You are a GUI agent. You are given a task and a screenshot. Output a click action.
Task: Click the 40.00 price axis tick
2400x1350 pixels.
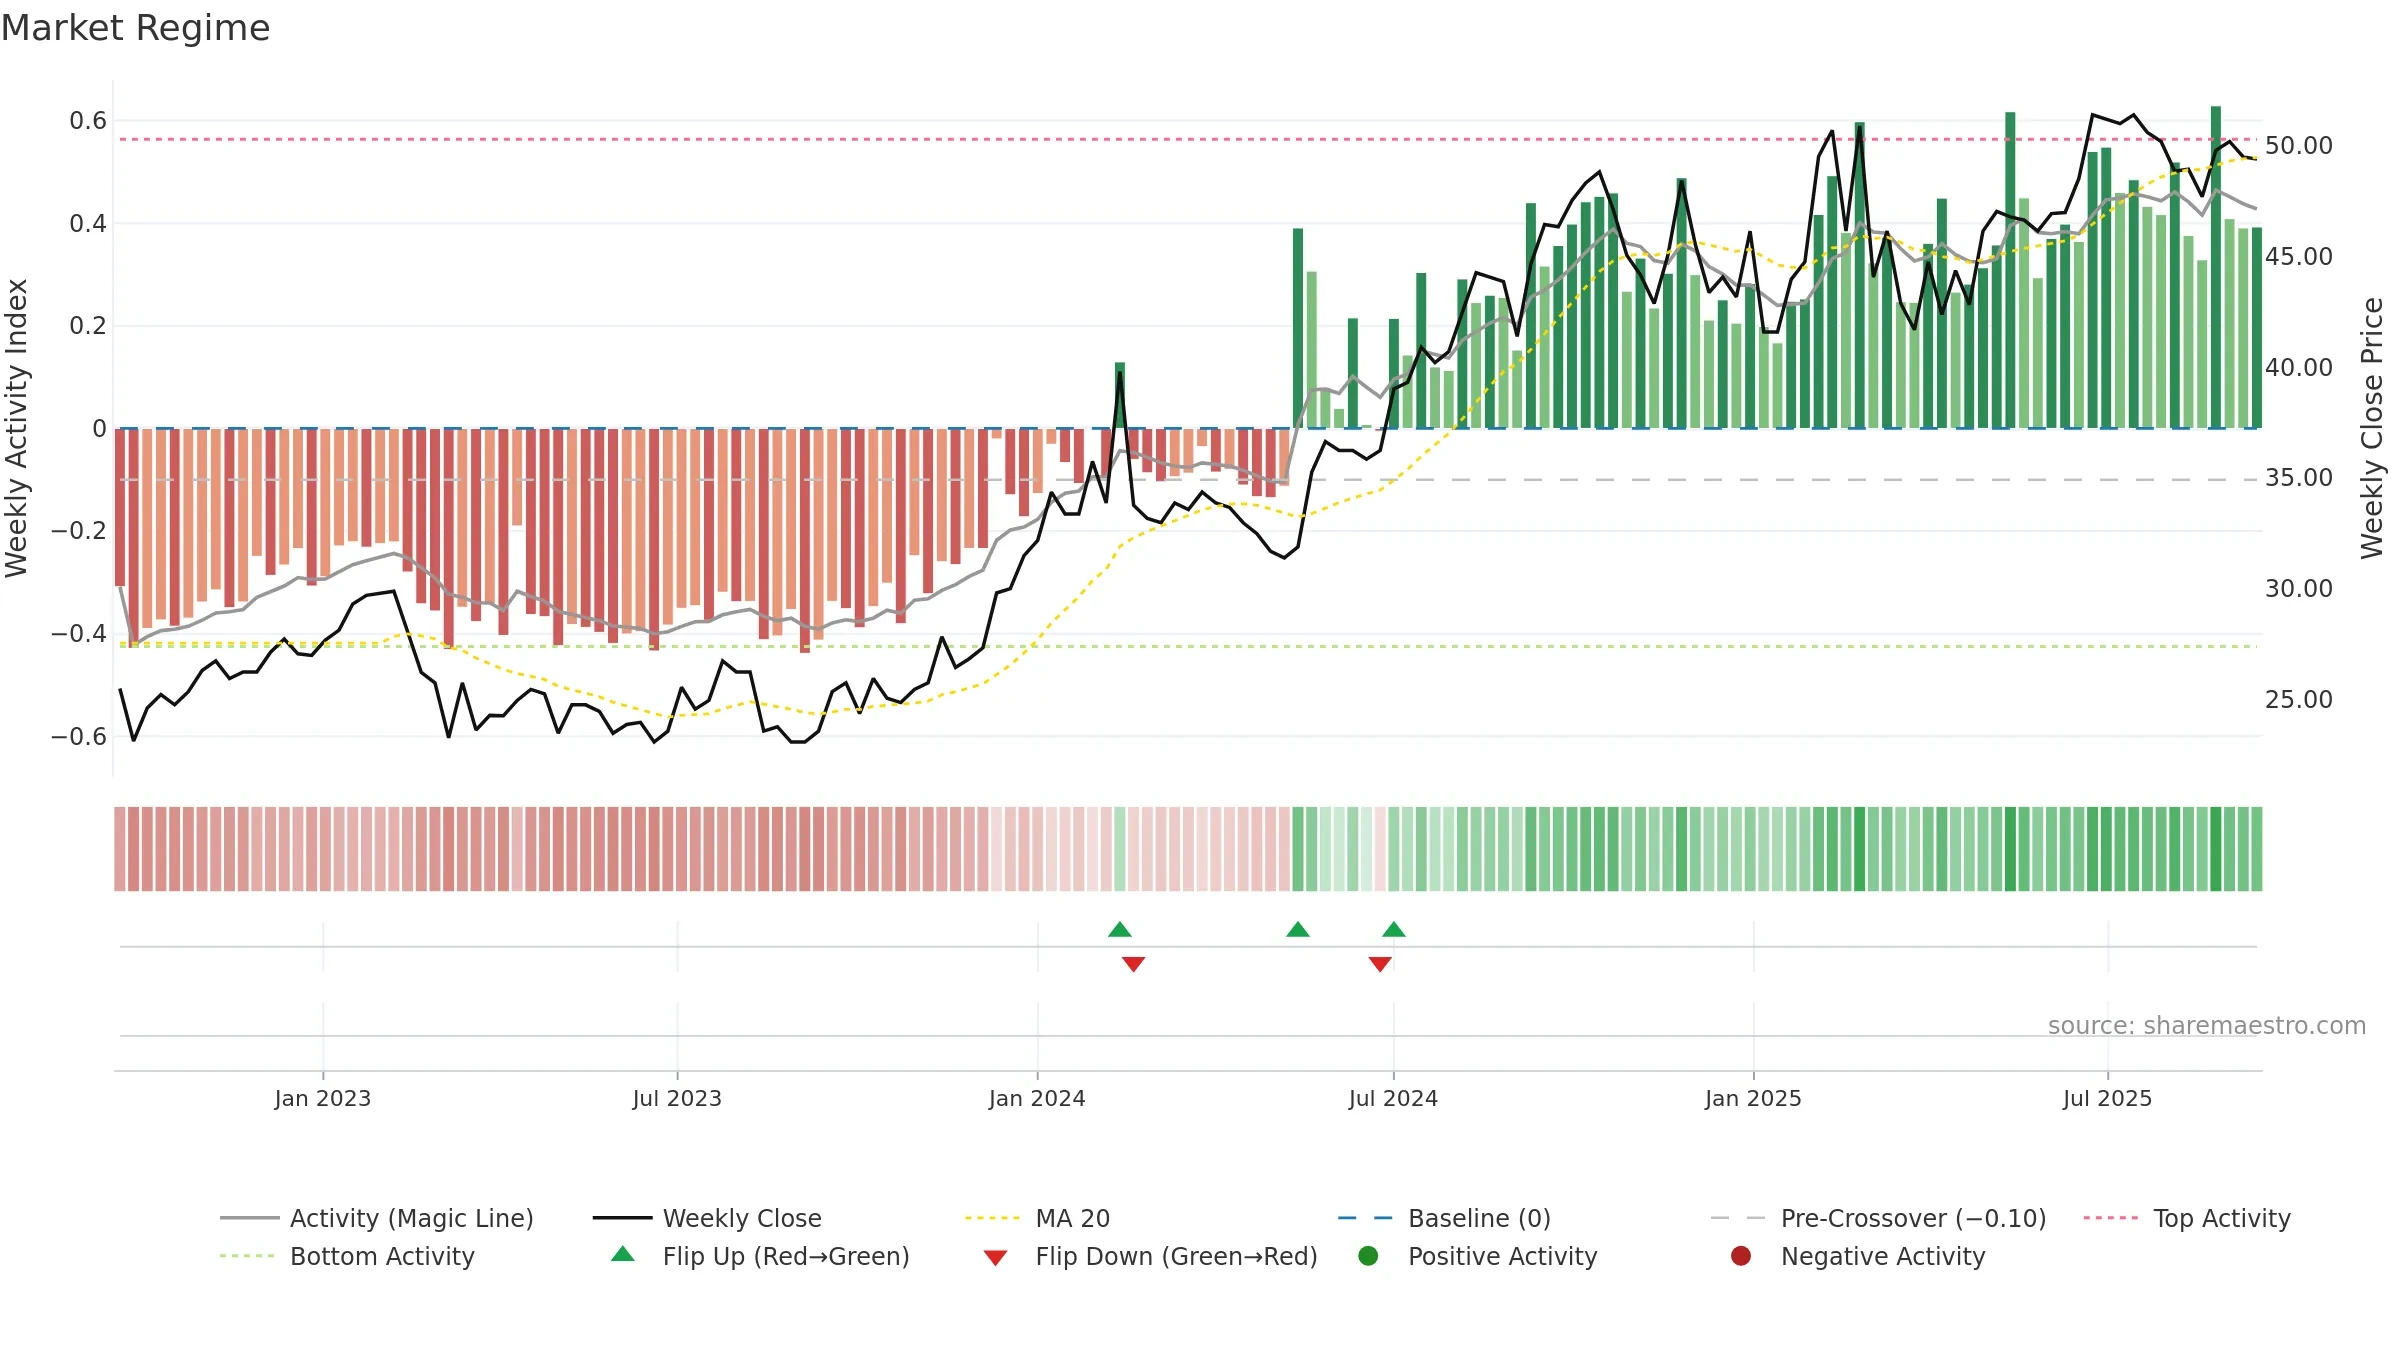coord(2298,368)
